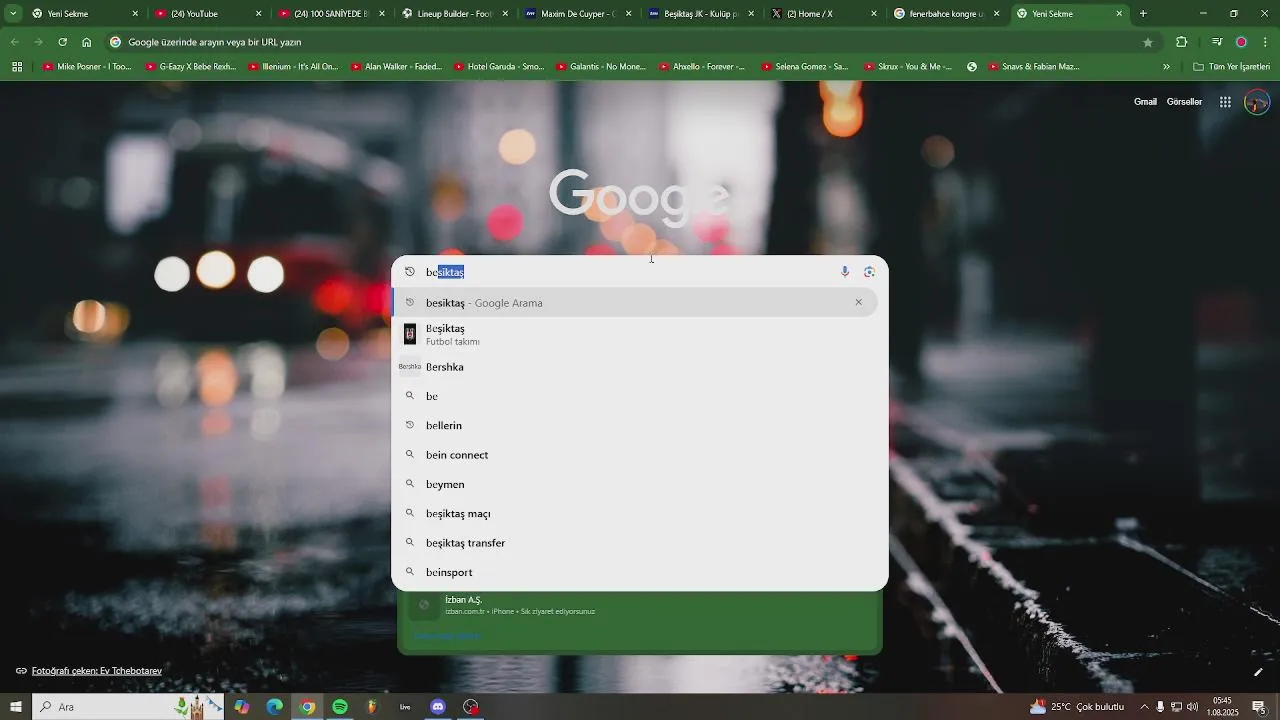
Task: Click the customize page pencil icon
Action: tap(1258, 672)
